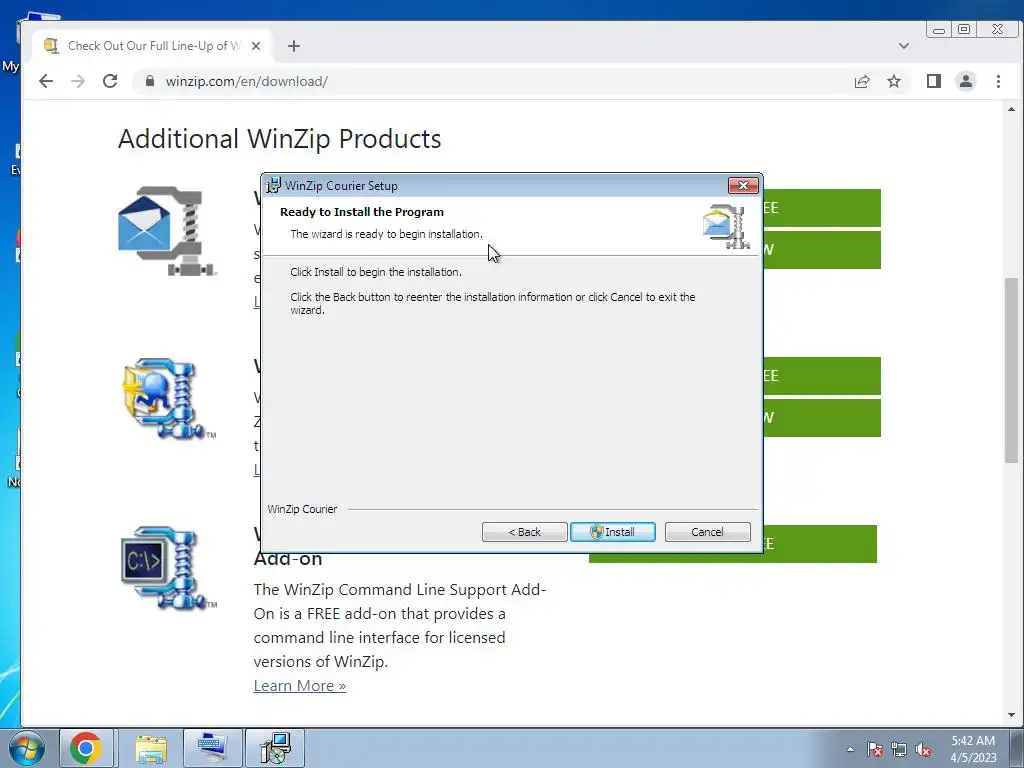1024x768 pixels.
Task: Click the keyboard app taskbar icon
Action: tap(212, 748)
